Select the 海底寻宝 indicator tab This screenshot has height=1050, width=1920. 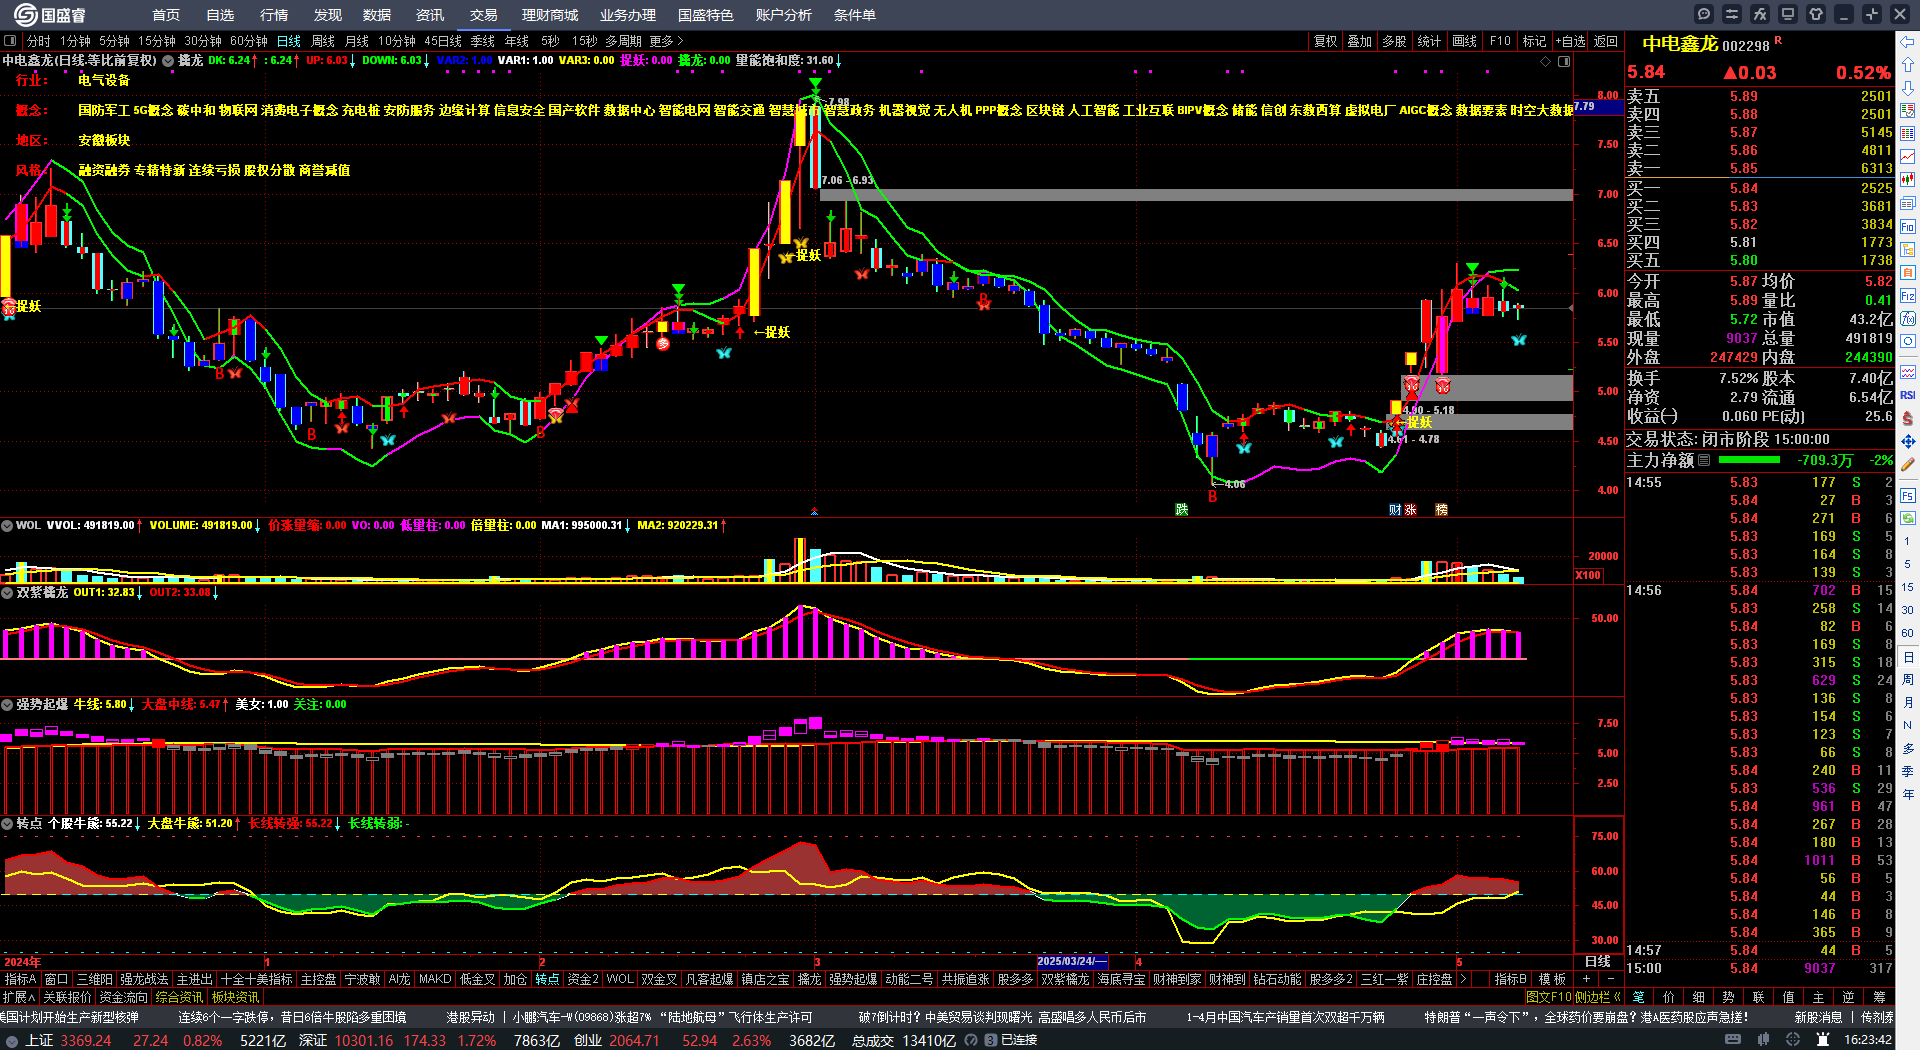[1121, 979]
